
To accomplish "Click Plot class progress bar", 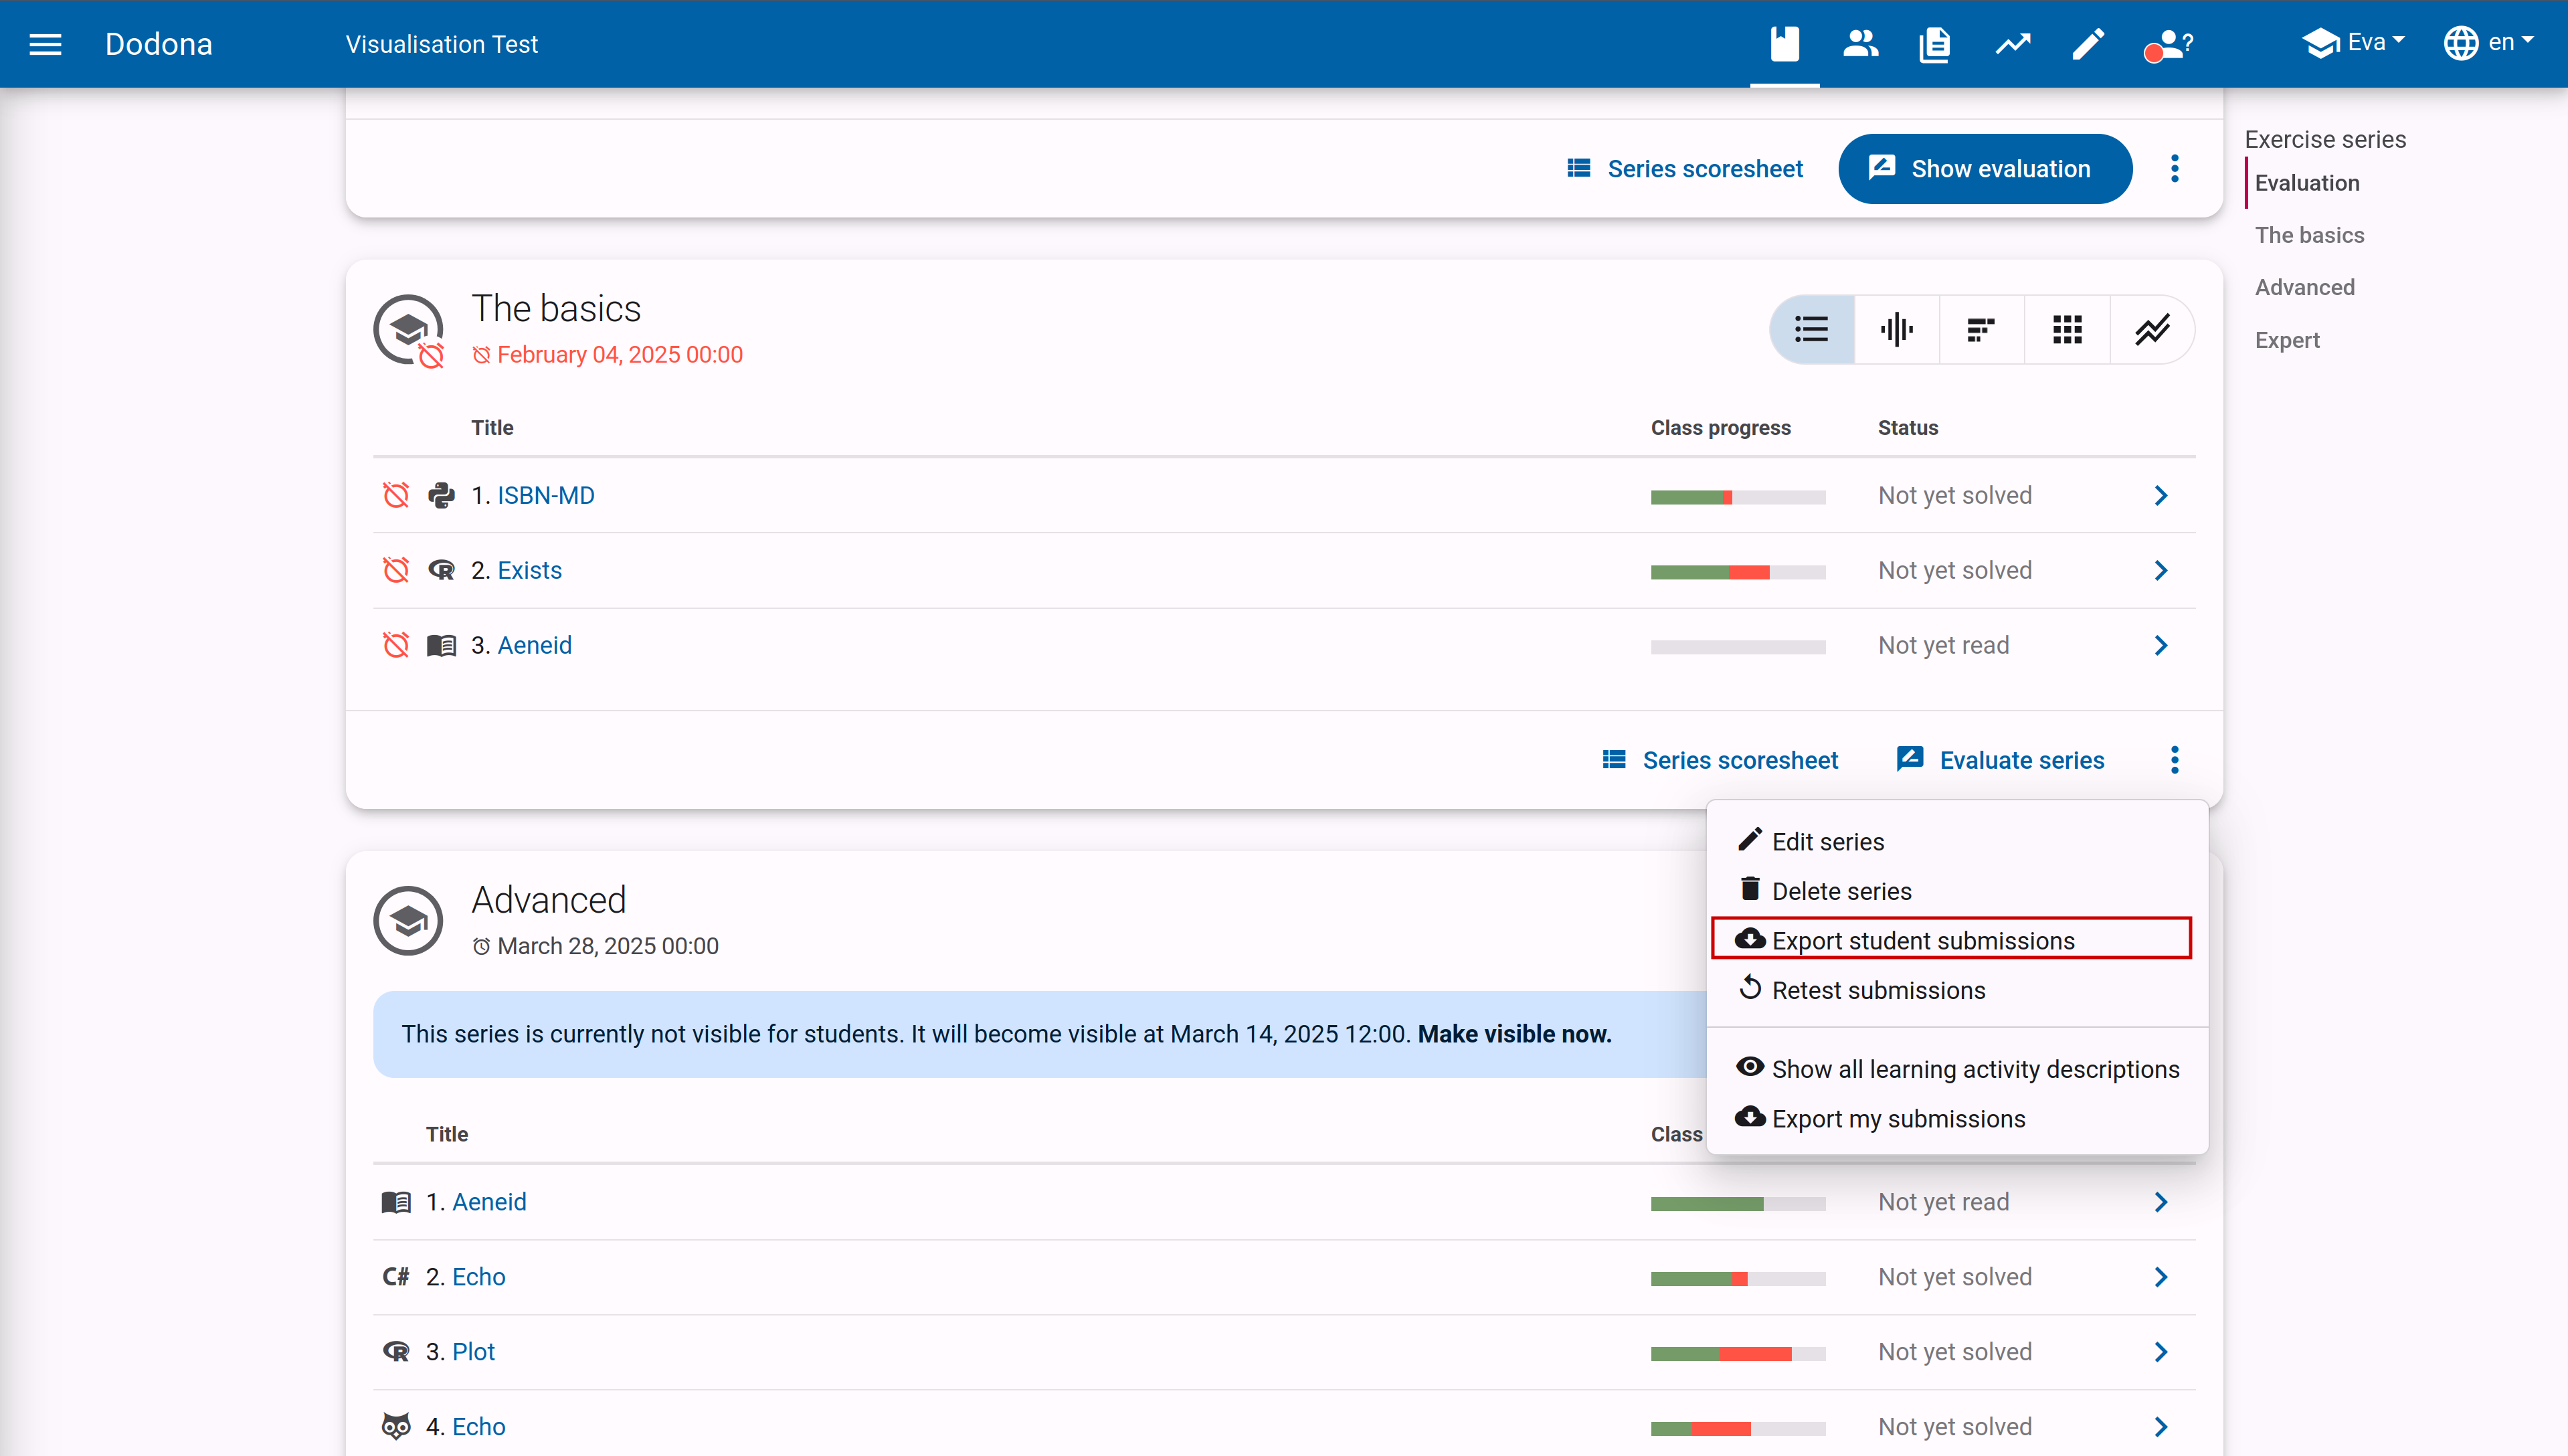I will click(x=1737, y=1354).
